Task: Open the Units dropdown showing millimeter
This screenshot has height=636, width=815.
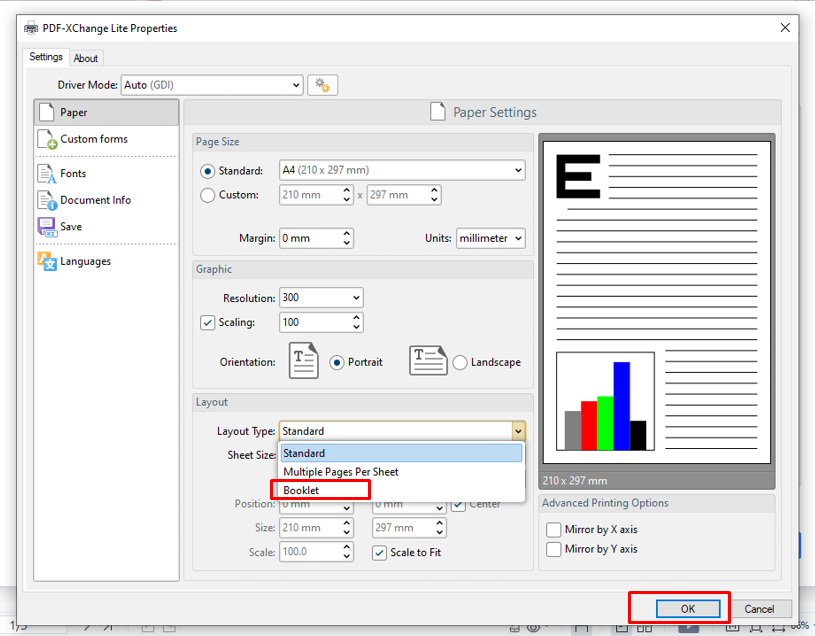Action: [490, 238]
